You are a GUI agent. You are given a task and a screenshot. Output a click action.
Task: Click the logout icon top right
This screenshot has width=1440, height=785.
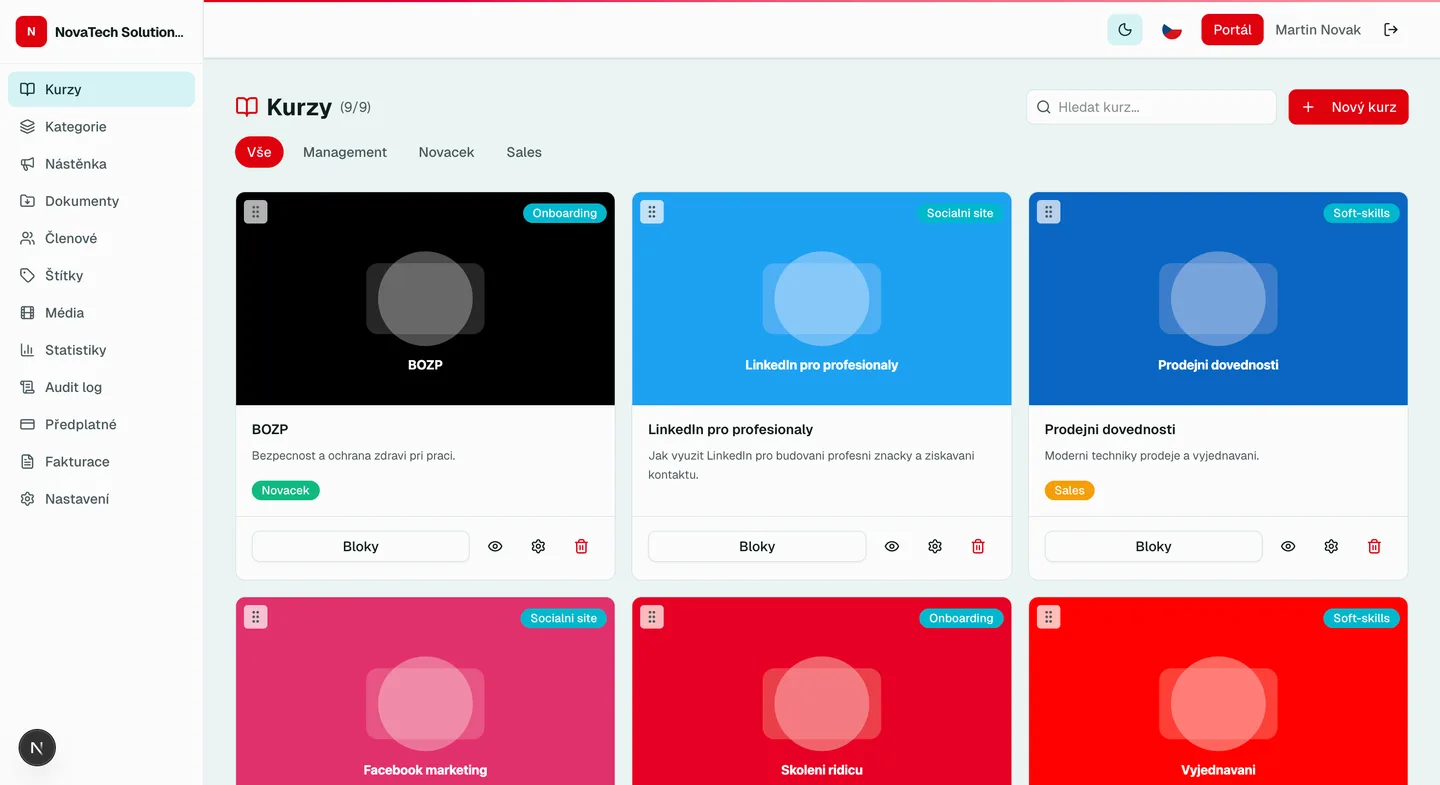pyautogui.click(x=1391, y=29)
